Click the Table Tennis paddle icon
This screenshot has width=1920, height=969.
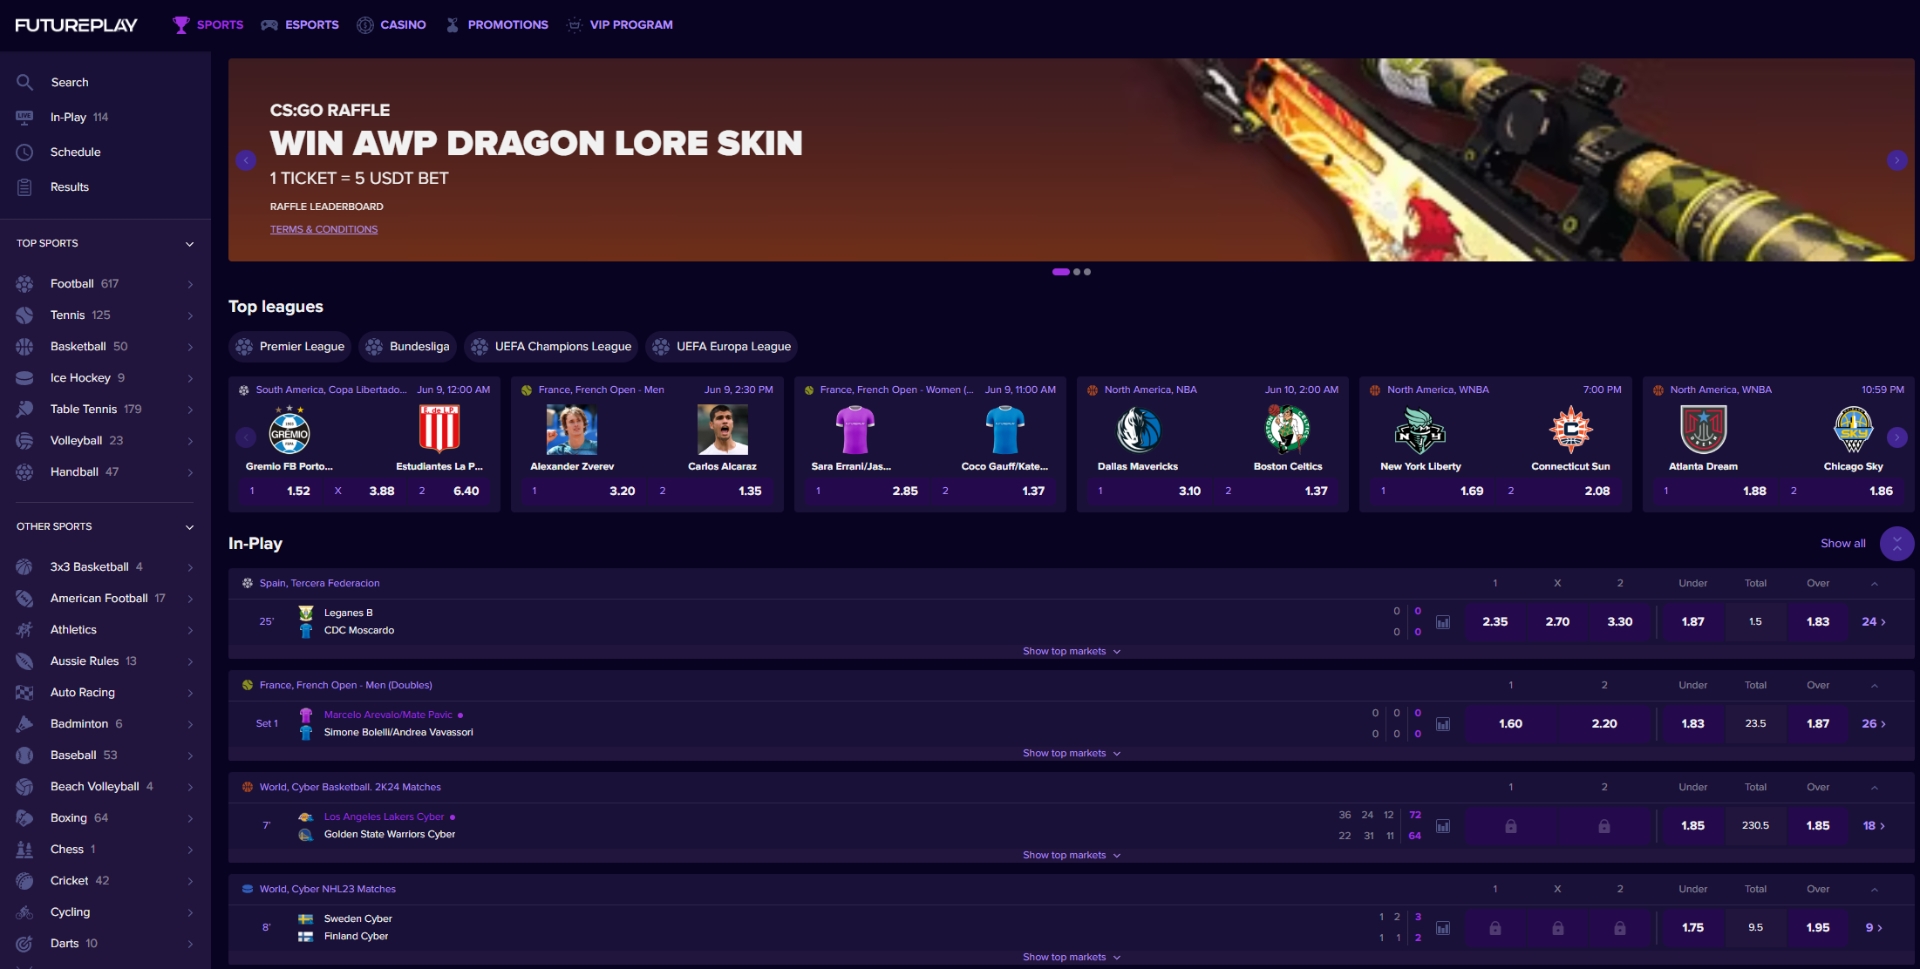tap(25, 409)
